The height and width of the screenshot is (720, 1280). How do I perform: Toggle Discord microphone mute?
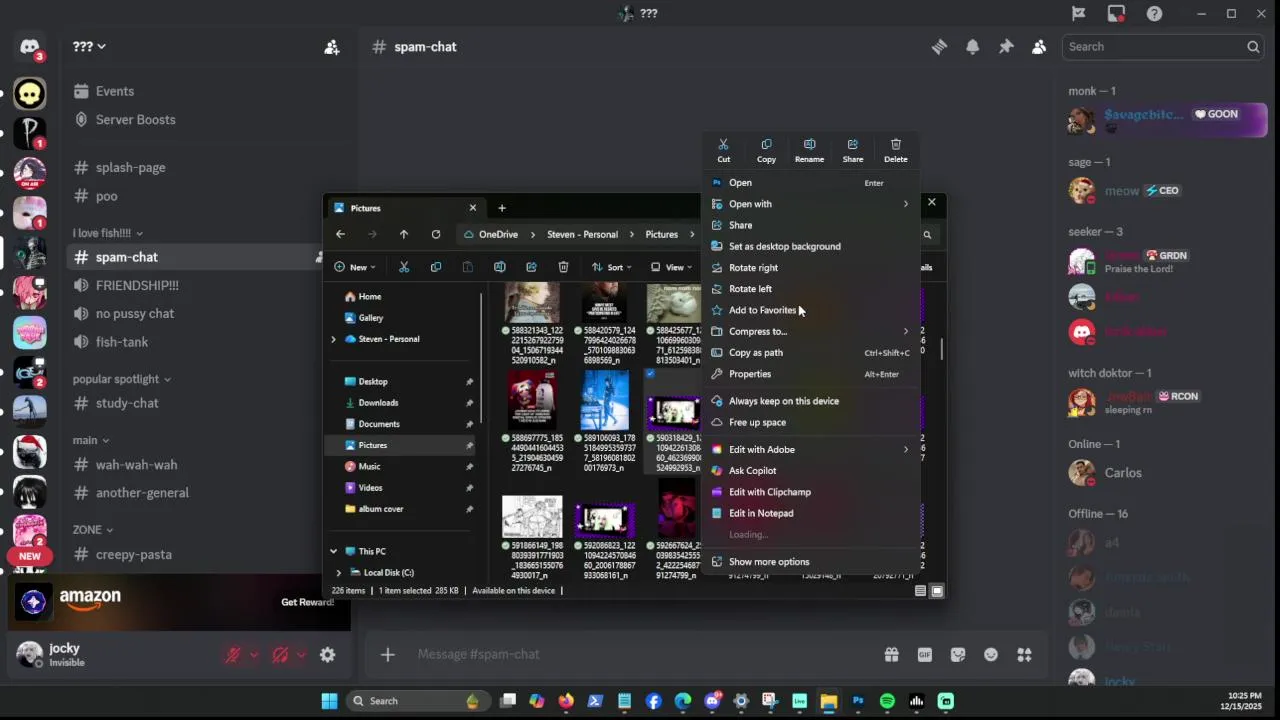pyautogui.click(x=233, y=655)
